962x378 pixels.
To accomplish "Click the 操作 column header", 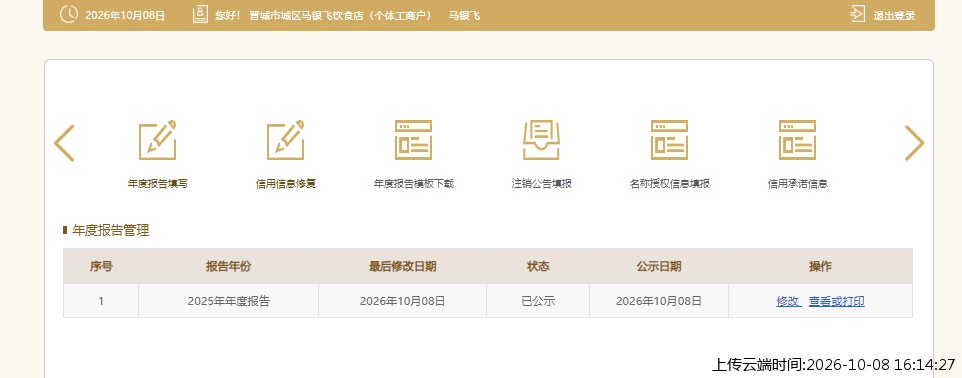I will tap(820, 266).
